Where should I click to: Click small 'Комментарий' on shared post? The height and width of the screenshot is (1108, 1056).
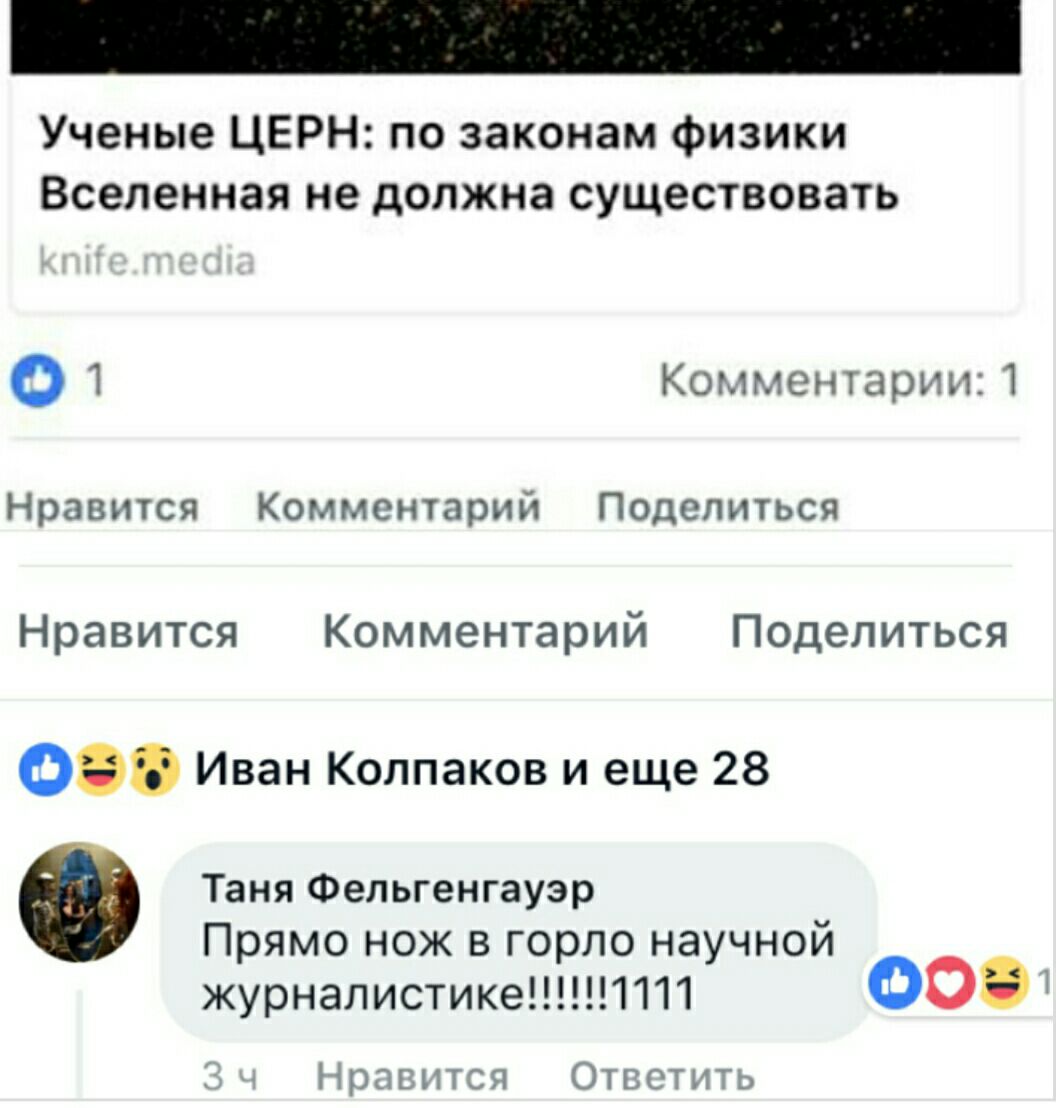[x=398, y=507]
